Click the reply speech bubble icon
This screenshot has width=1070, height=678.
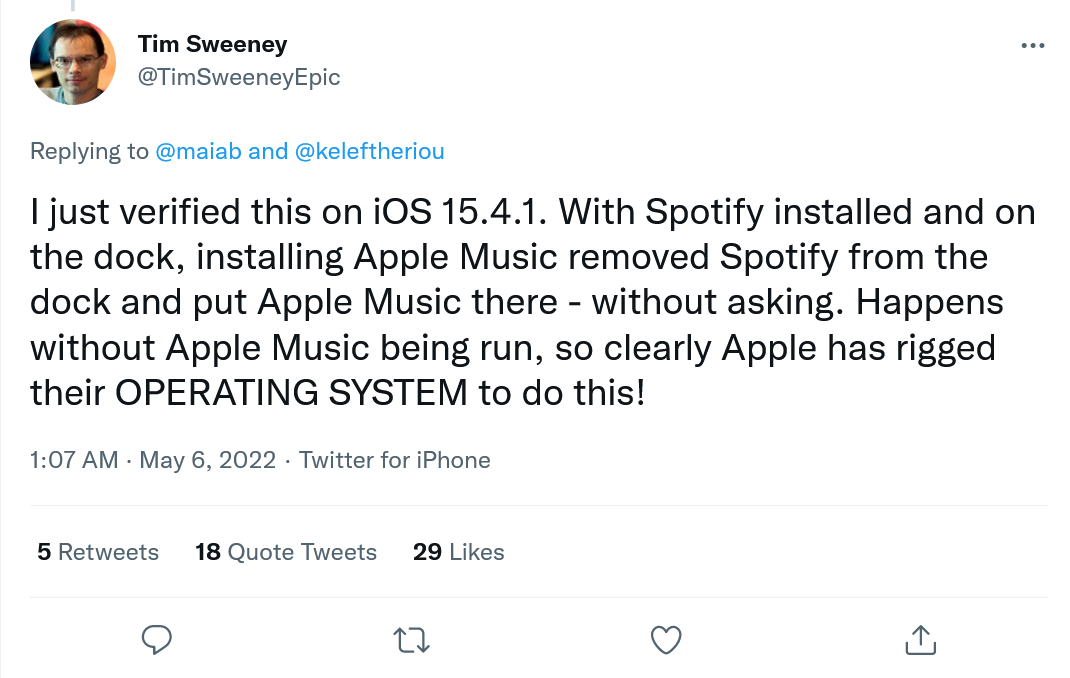(x=157, y=640)
